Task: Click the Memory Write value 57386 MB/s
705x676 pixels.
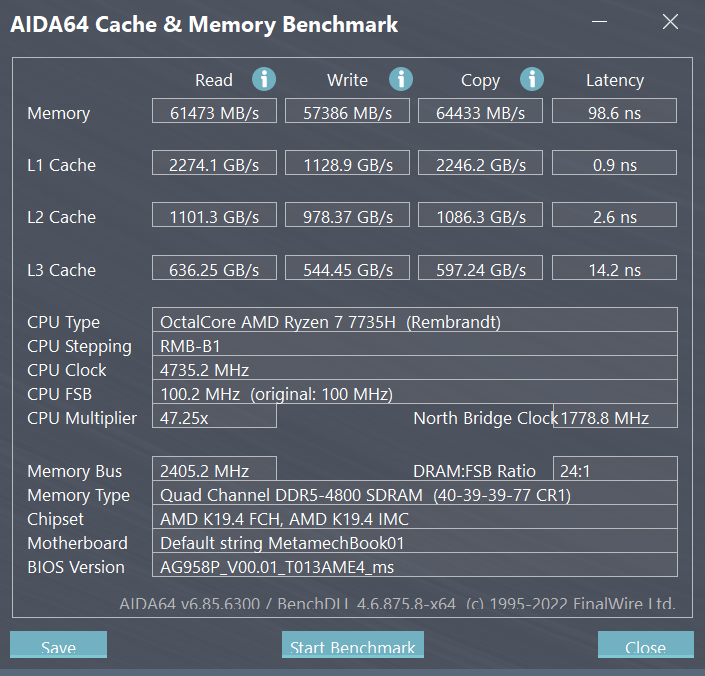Action: (347, 113)
